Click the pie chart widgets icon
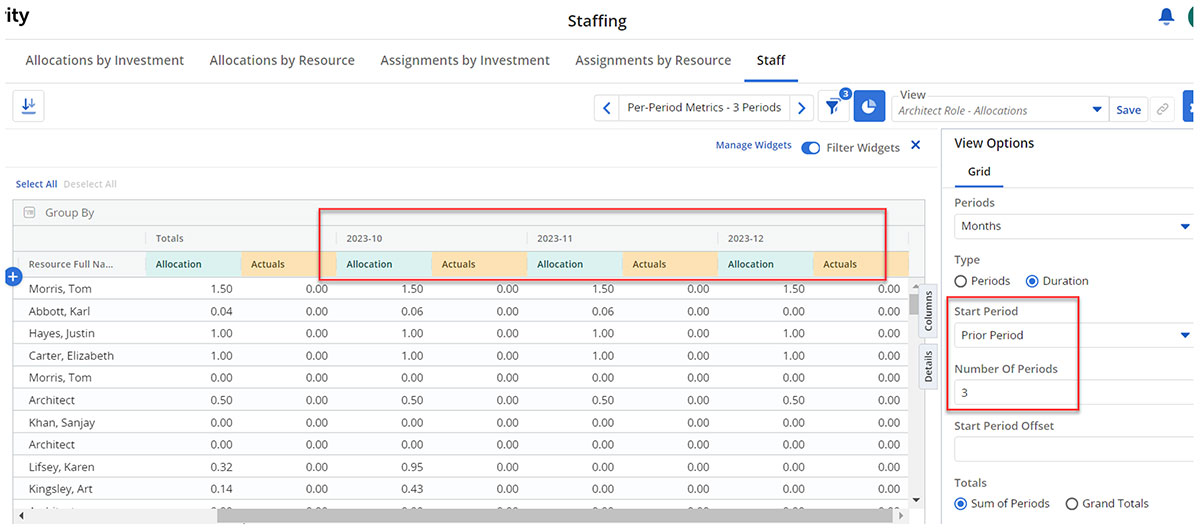The height and width of the screenshot is (531, 1200). (x=870, y=107)
